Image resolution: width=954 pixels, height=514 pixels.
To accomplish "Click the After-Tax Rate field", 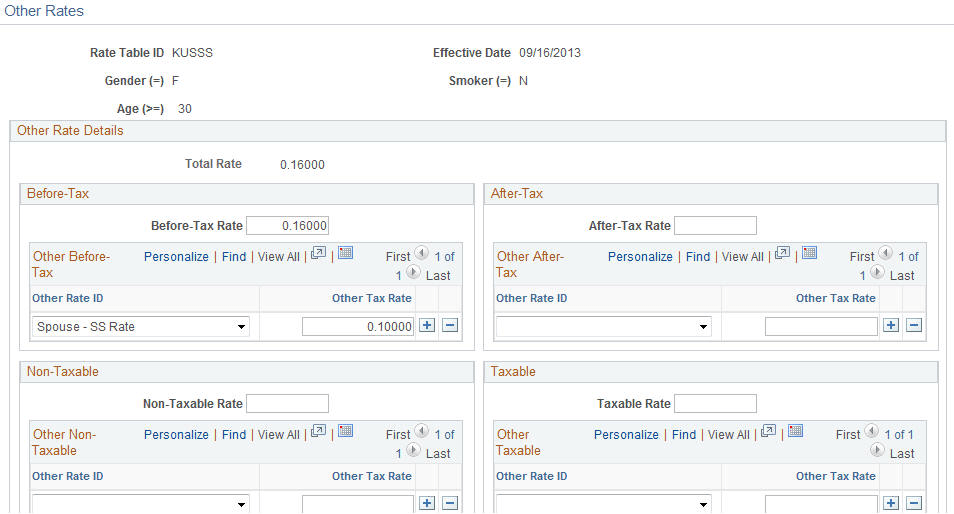I will 716,226.
